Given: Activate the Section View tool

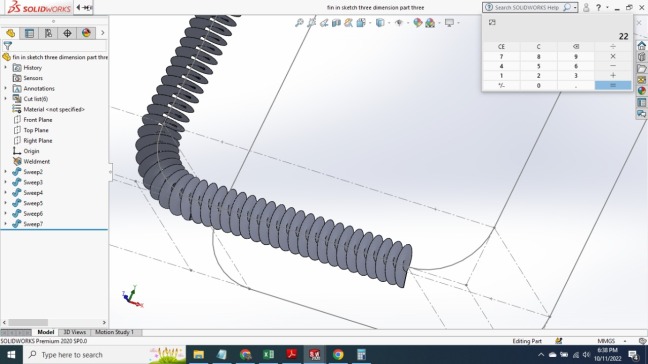Looking at the screenshot, I should coord(336,23).
